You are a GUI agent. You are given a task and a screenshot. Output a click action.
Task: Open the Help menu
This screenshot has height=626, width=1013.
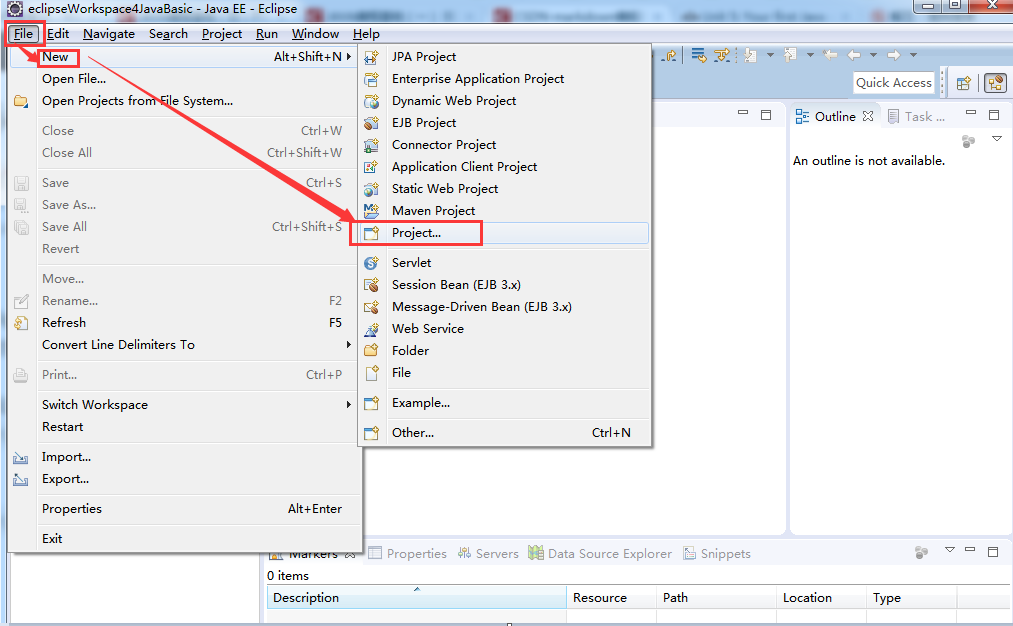coord(366,34)
